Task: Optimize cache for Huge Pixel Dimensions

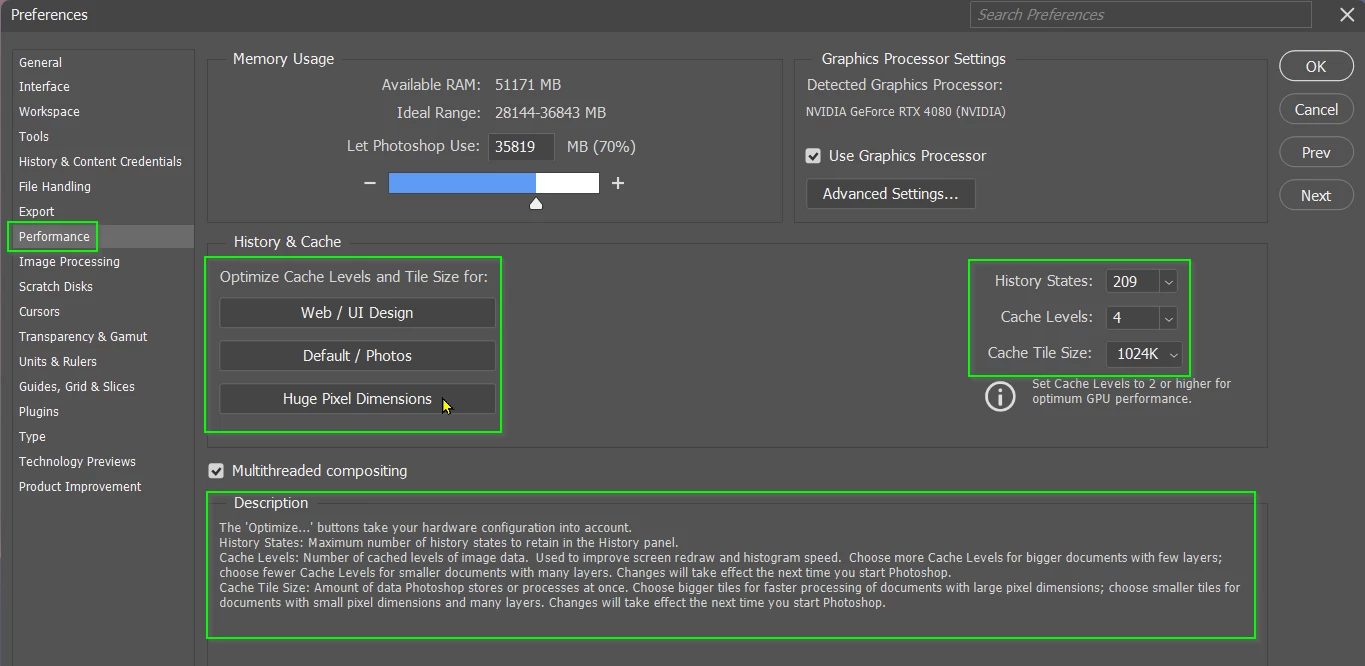Action: (x=357, y=399)
